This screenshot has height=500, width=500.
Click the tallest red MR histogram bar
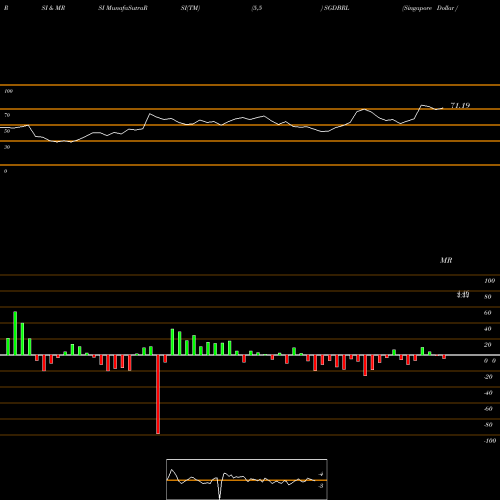click(x=158, y=394)
